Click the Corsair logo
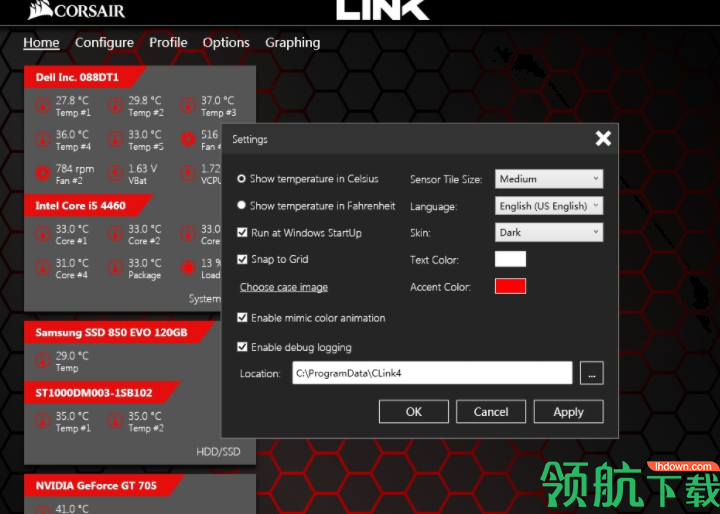Viewport: 720px width, 514px height. (x=76, y=10)
